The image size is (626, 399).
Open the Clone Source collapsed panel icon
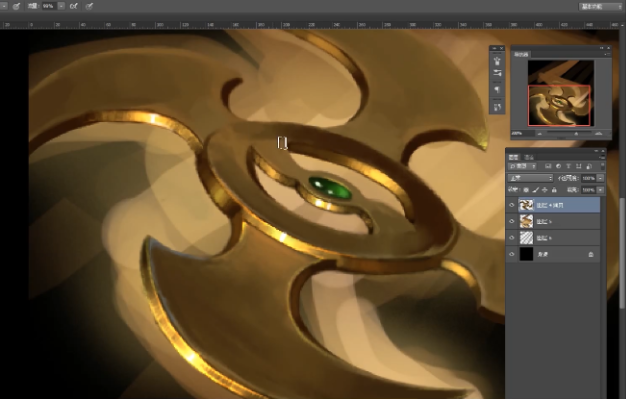pos(497,107)
